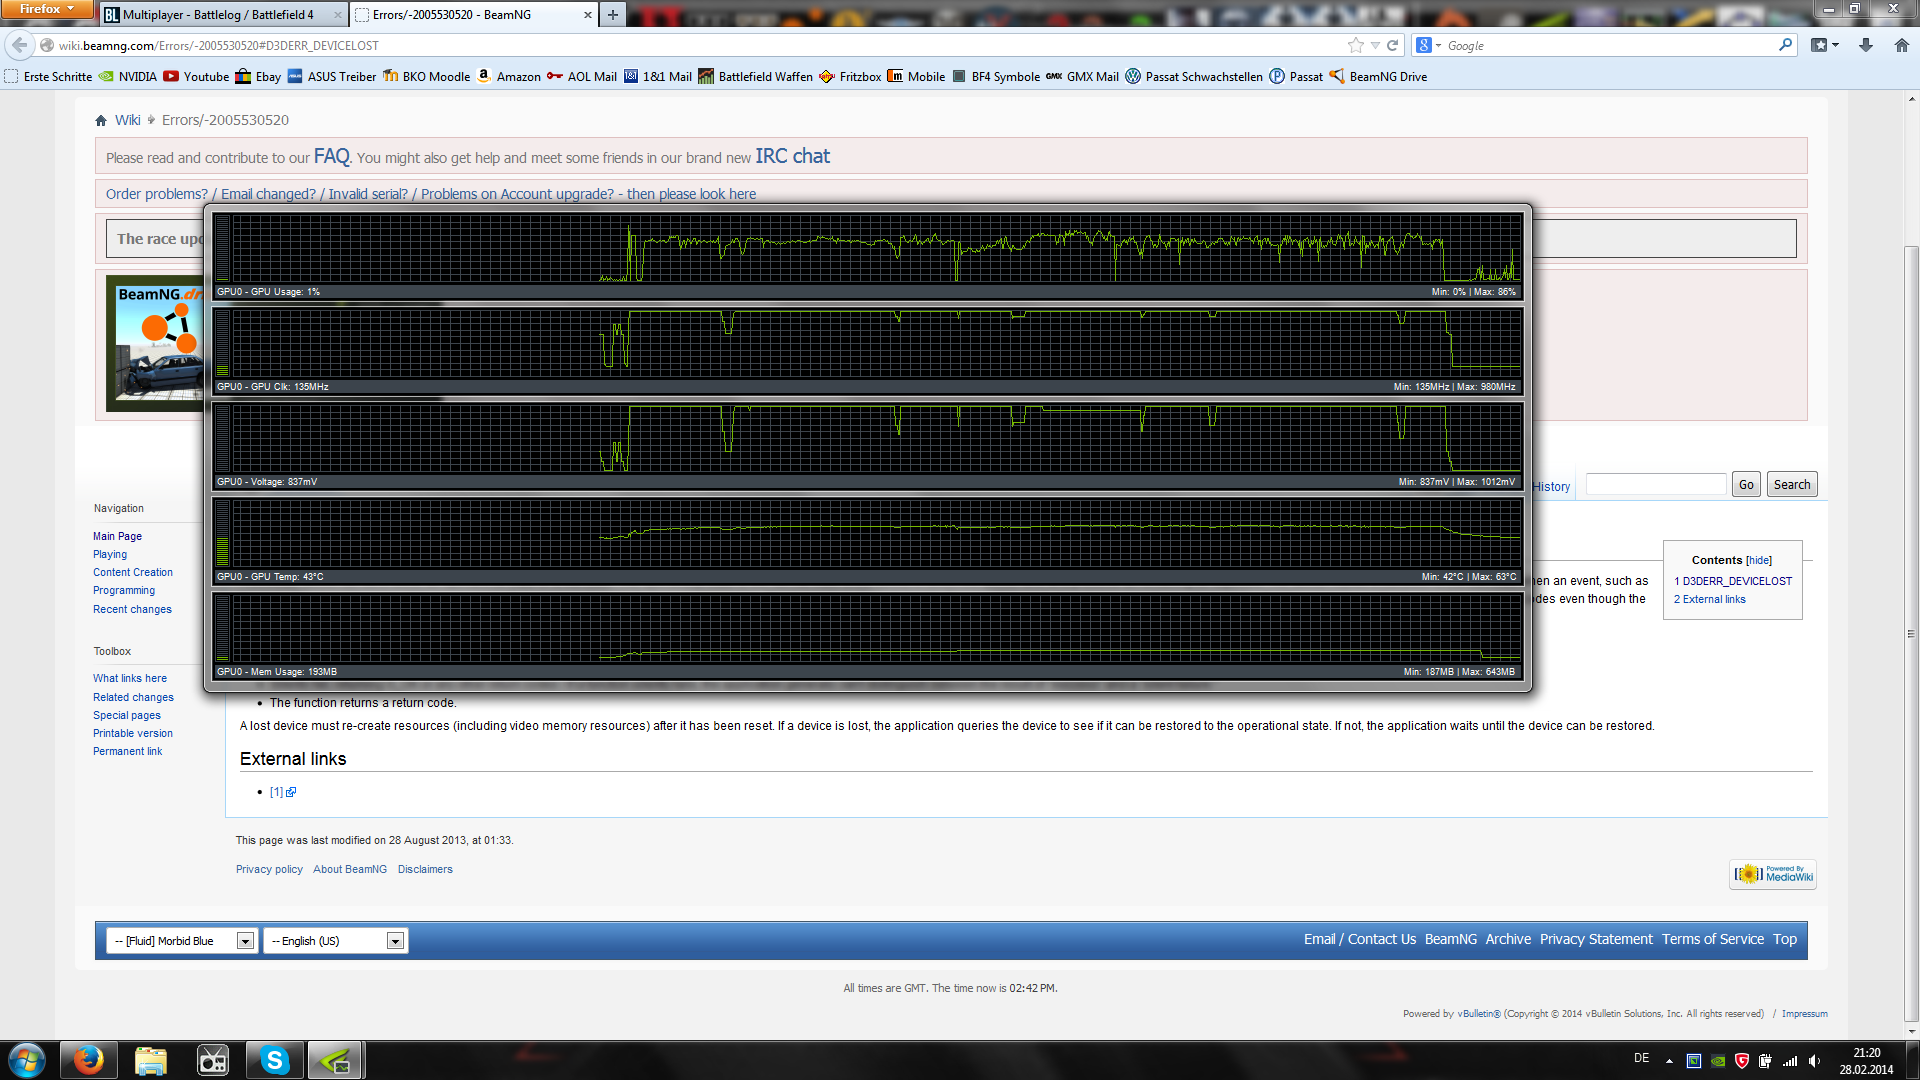This screenshot has height=1080, width=1920.
Task: Open the ASUS Treiber bookmark
Action: click(x=332, y=76)
